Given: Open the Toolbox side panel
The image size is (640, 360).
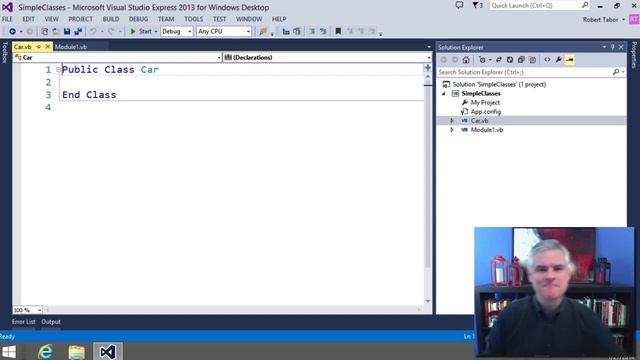Looking at the screenshot, I should click(5, 52).
